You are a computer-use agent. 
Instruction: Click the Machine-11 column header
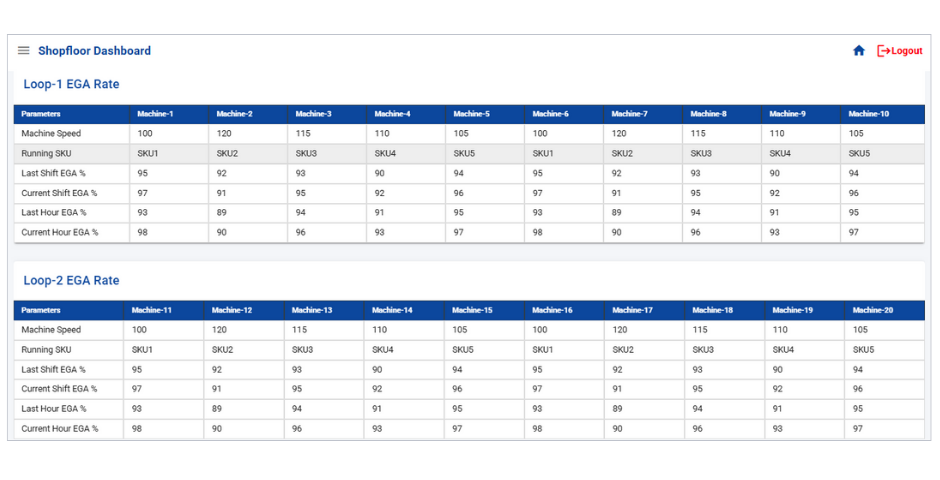point(152,310)
